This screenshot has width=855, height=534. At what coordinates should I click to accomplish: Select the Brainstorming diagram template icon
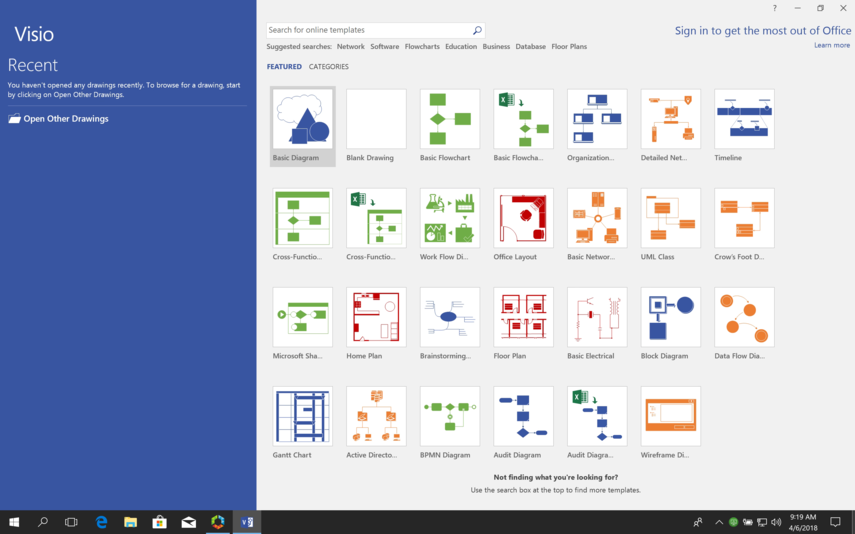(x=450, y=317)
